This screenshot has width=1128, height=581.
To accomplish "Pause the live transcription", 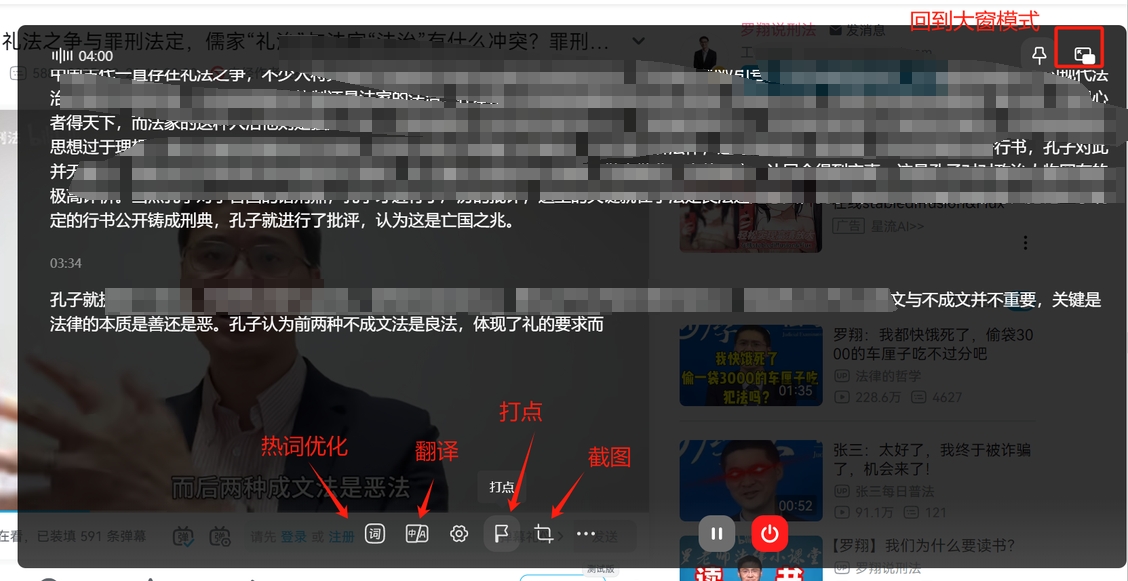I will coord(717,534).
